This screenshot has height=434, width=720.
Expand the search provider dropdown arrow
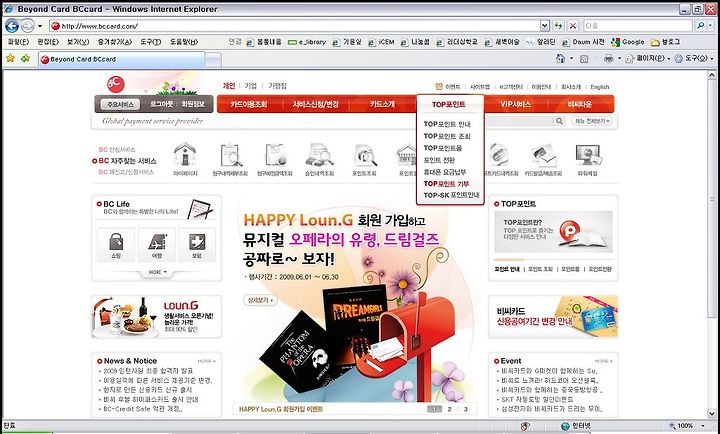pyautogui.click(x=711, y=26)
